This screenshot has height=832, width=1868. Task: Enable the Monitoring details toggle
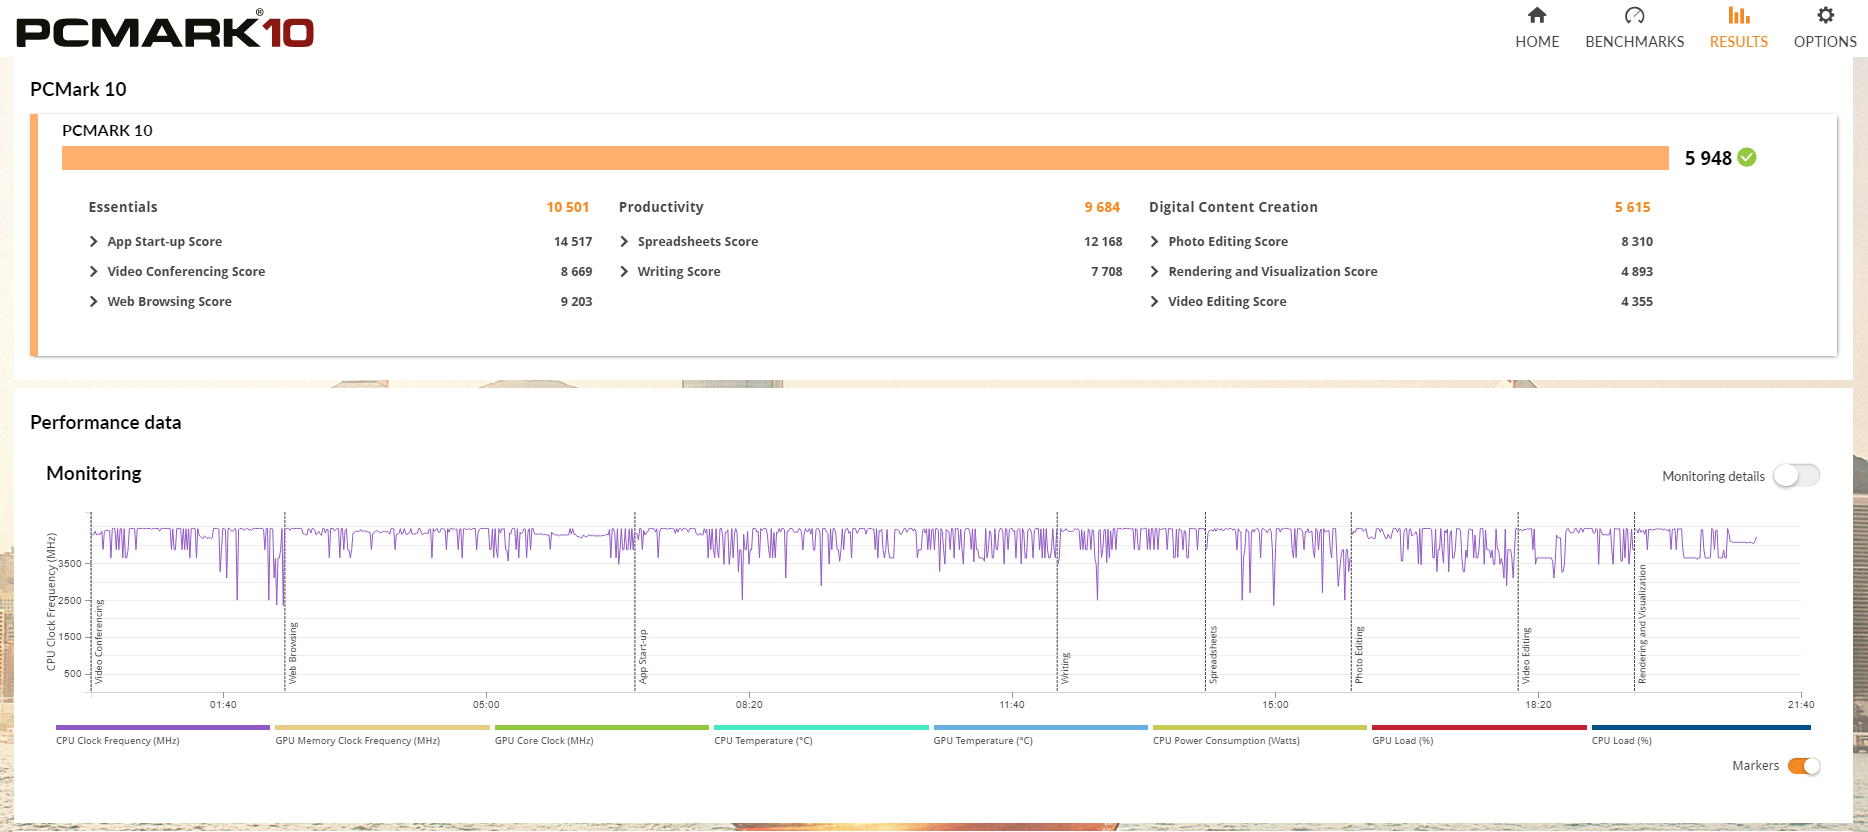[x=1797, y=476]
